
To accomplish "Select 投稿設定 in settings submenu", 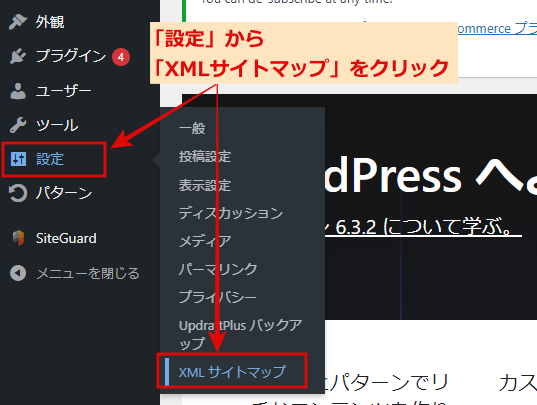I will pos(205,157).
